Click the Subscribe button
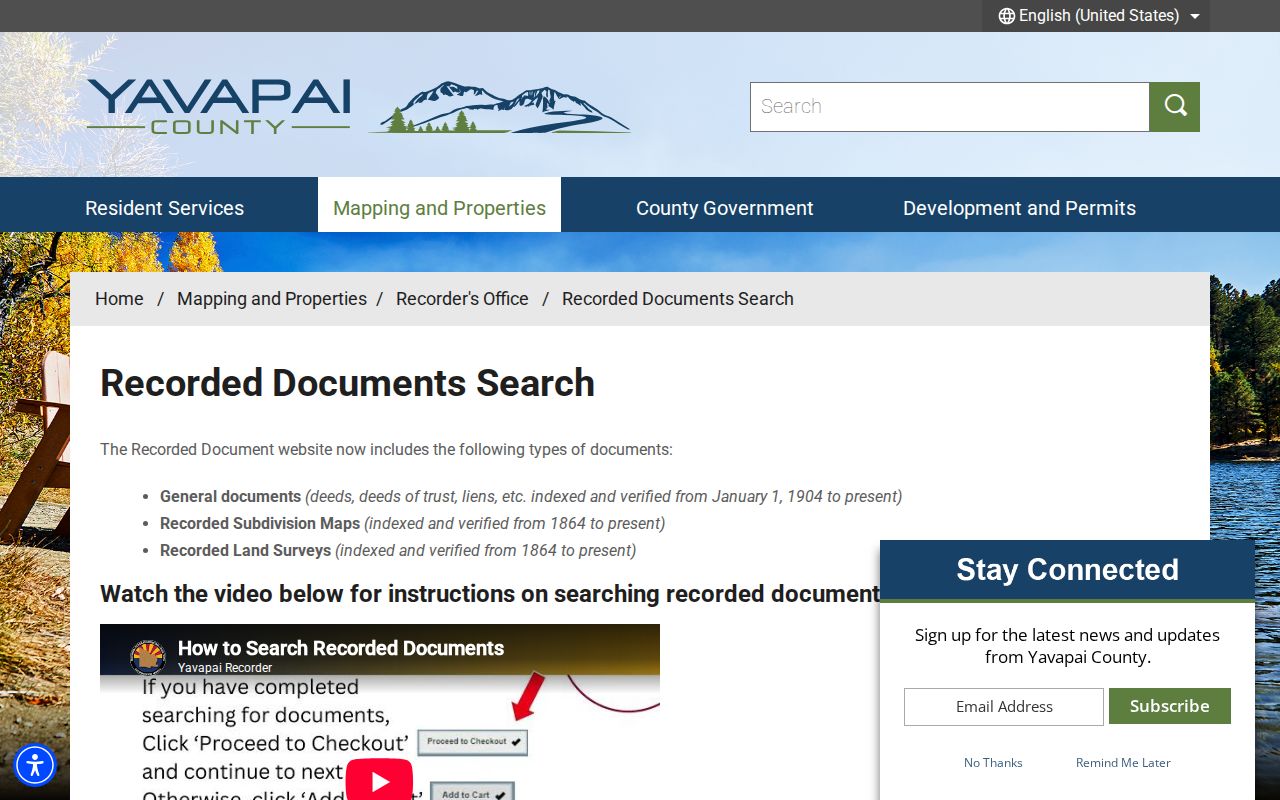 (1169, 706)
